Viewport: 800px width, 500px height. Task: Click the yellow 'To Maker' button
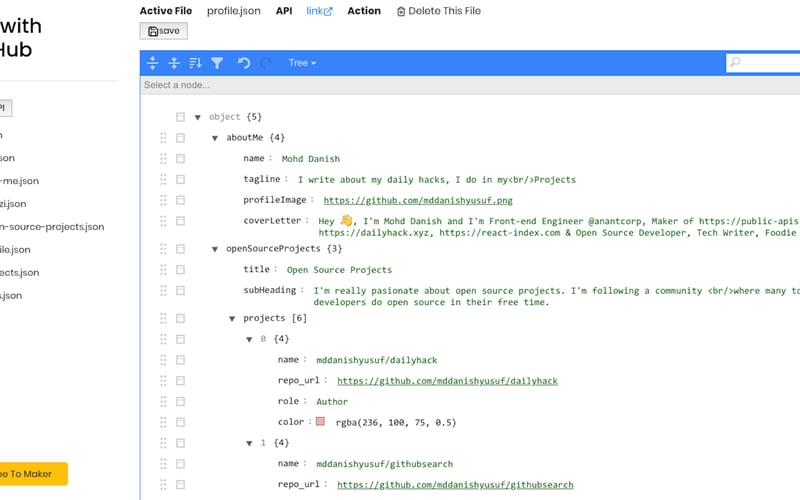(34, 474)
